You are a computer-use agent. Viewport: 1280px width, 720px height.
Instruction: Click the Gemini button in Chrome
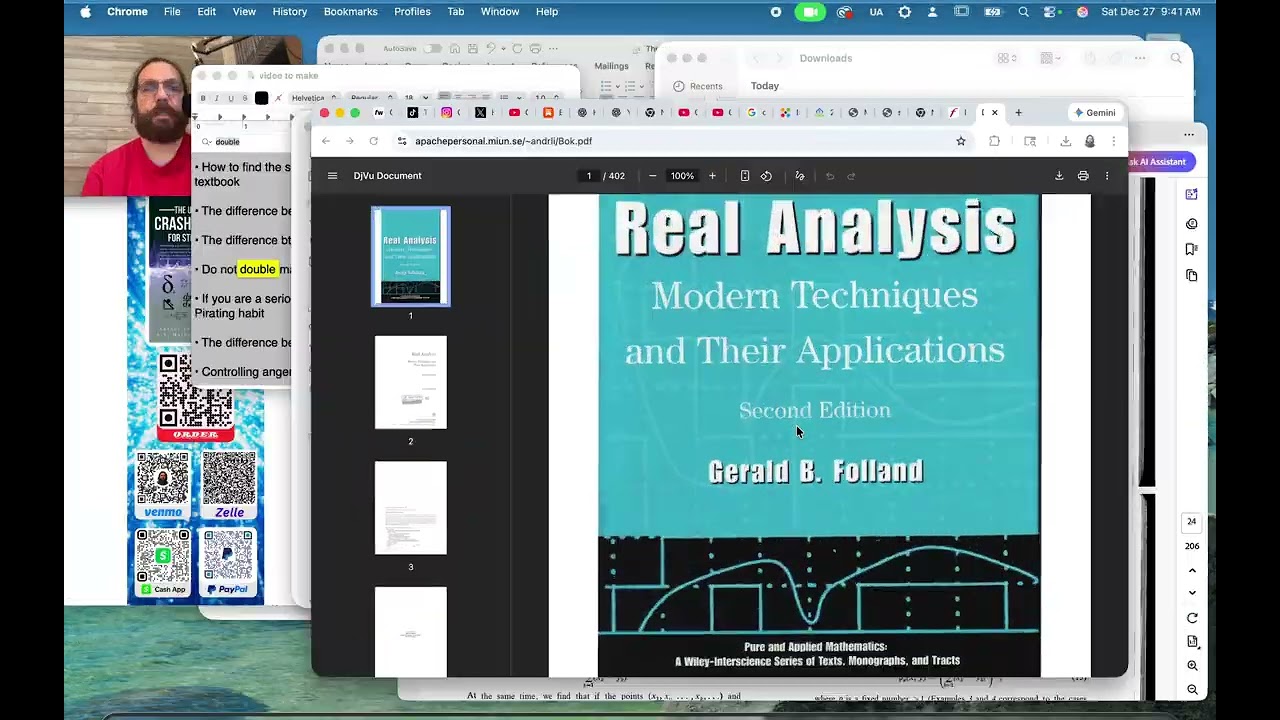[1094, 112]
